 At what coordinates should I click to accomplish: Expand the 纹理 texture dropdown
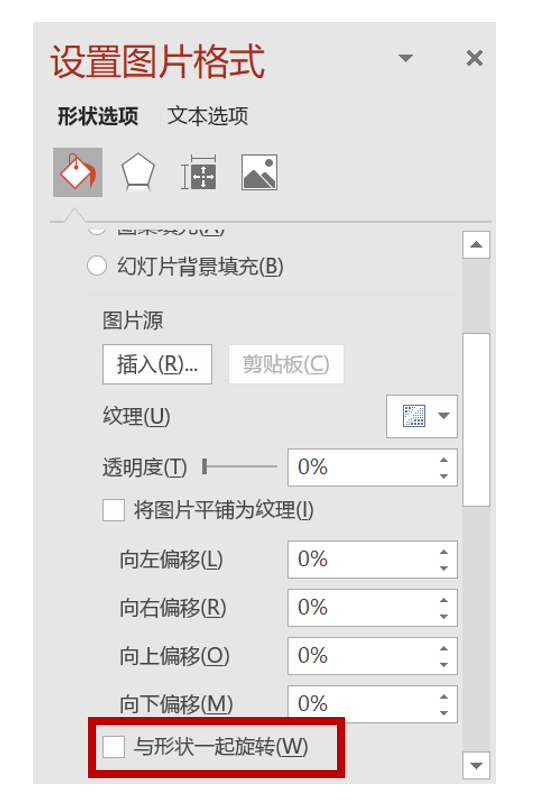click(444, 416)
